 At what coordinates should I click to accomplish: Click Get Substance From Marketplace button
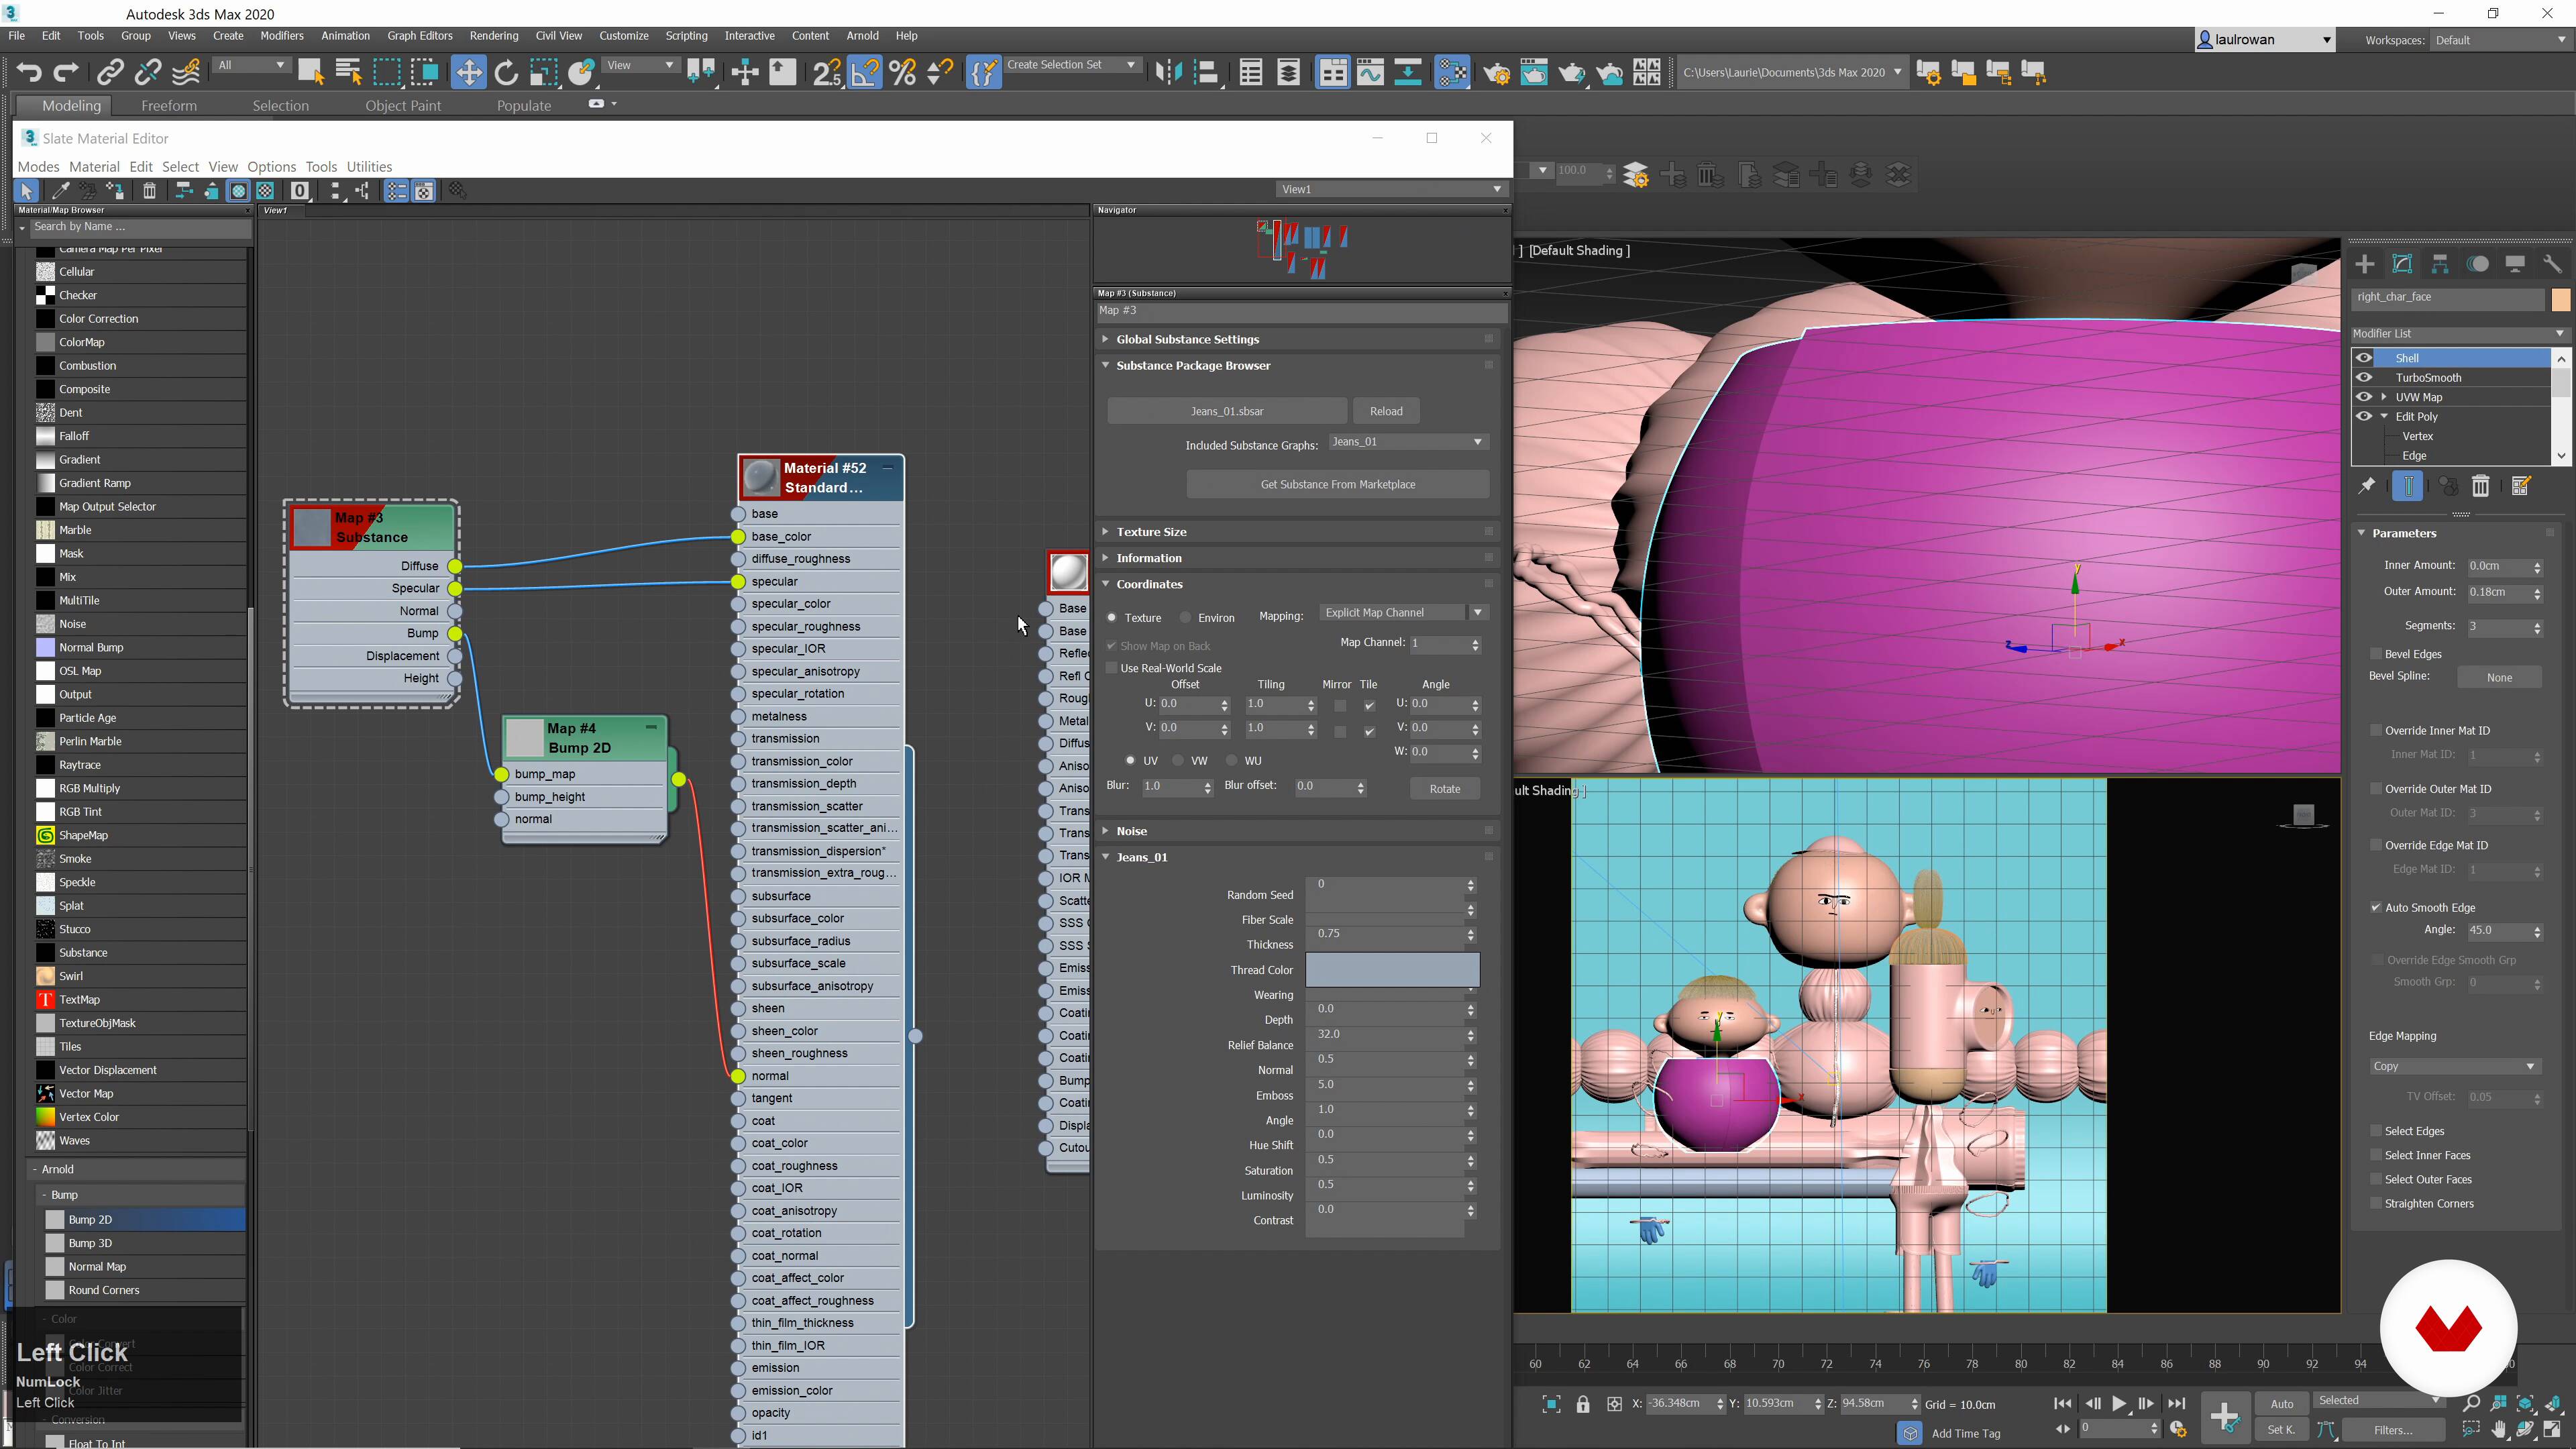tap(1337, 484)
